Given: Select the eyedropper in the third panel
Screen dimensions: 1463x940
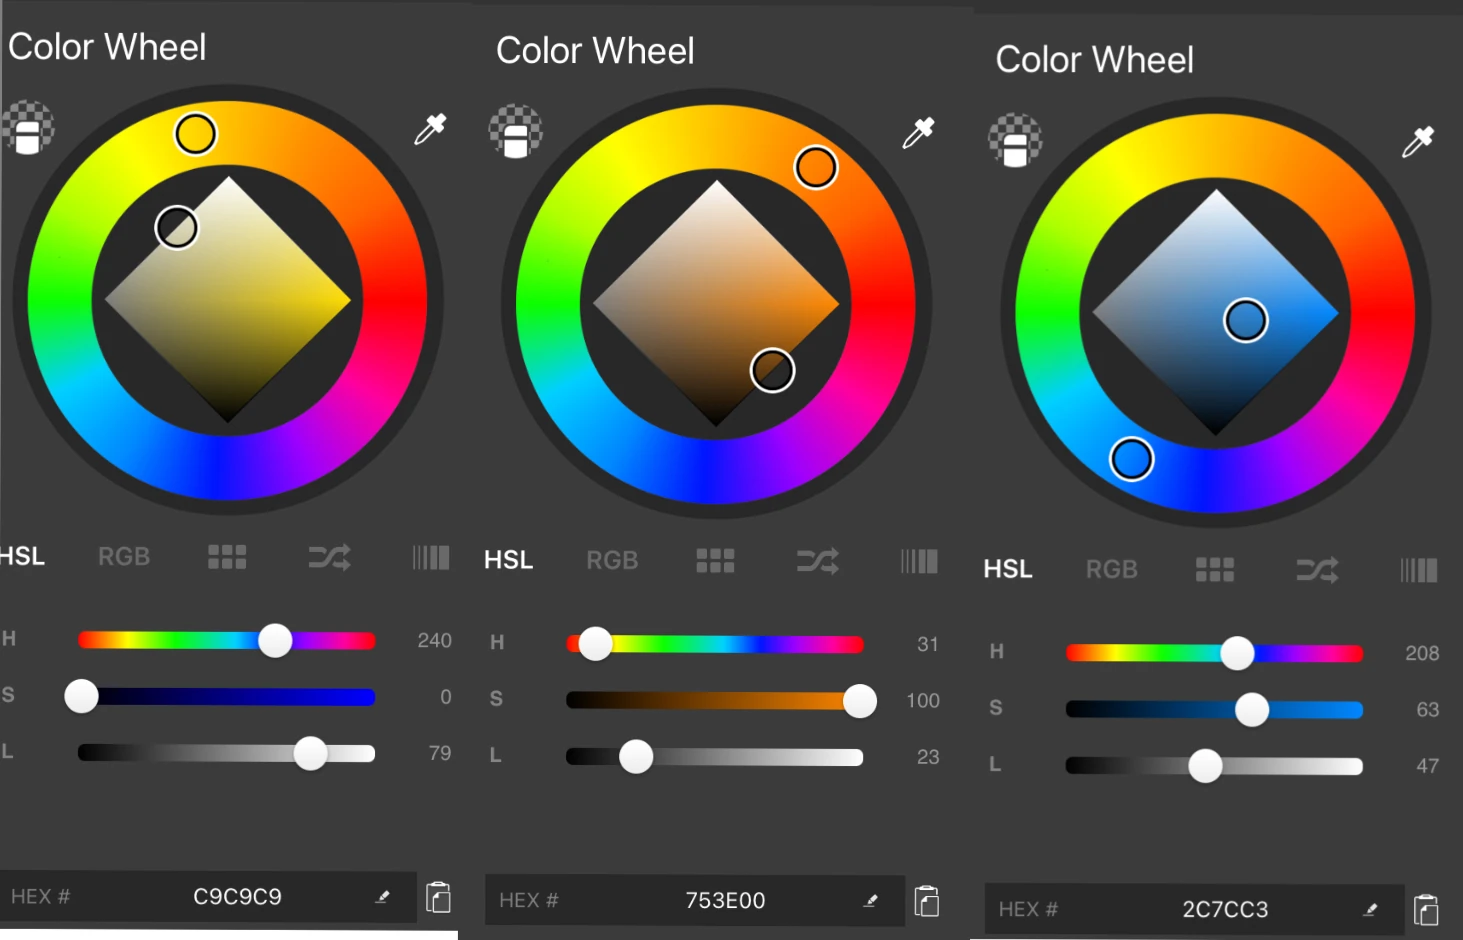Looking at the screenshot, I should pos(1417,141).
